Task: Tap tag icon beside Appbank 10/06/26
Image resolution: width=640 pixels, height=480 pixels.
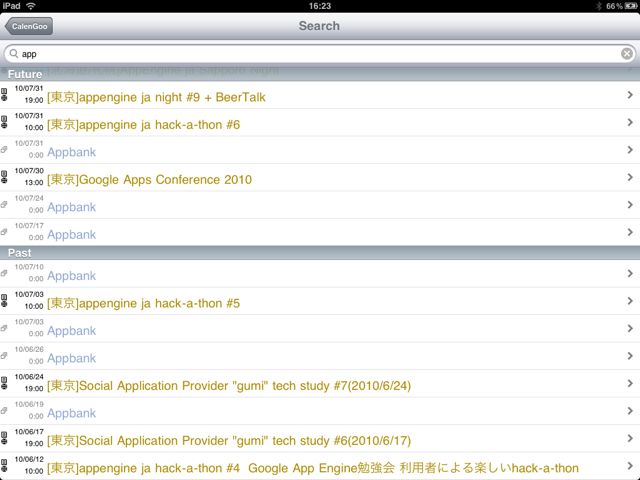Action: tap(4, 356)
